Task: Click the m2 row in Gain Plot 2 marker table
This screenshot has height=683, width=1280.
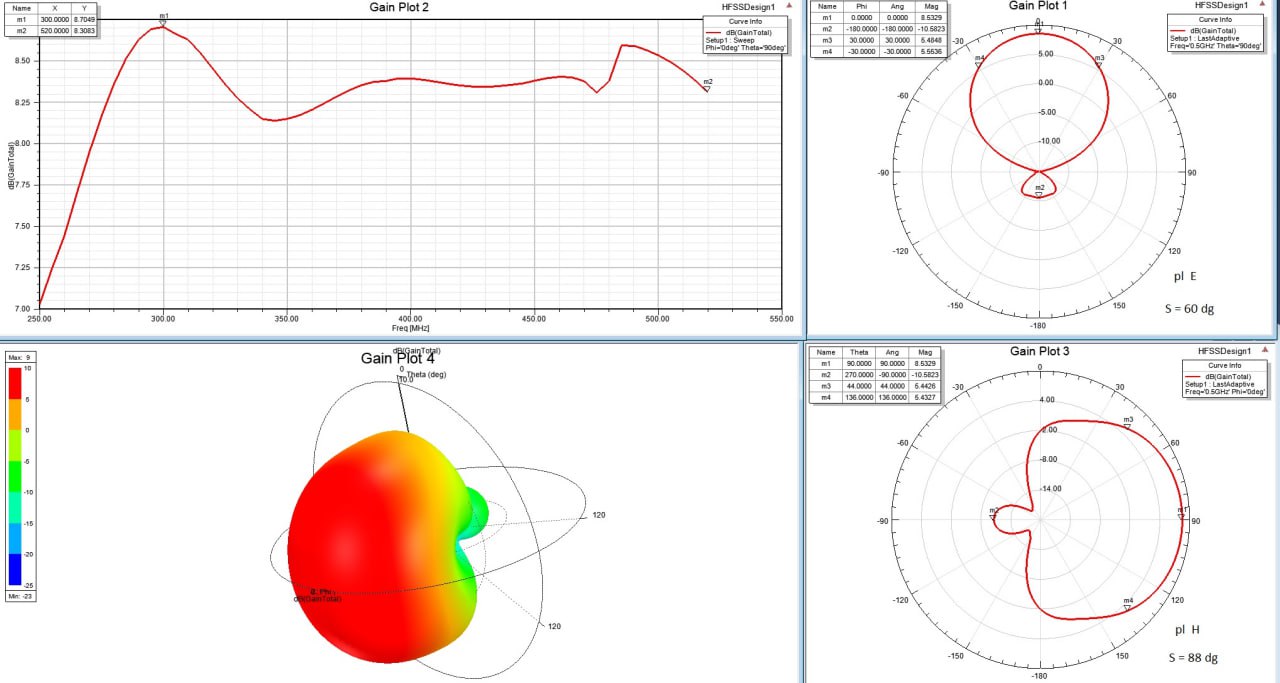Action: [52, 30]
